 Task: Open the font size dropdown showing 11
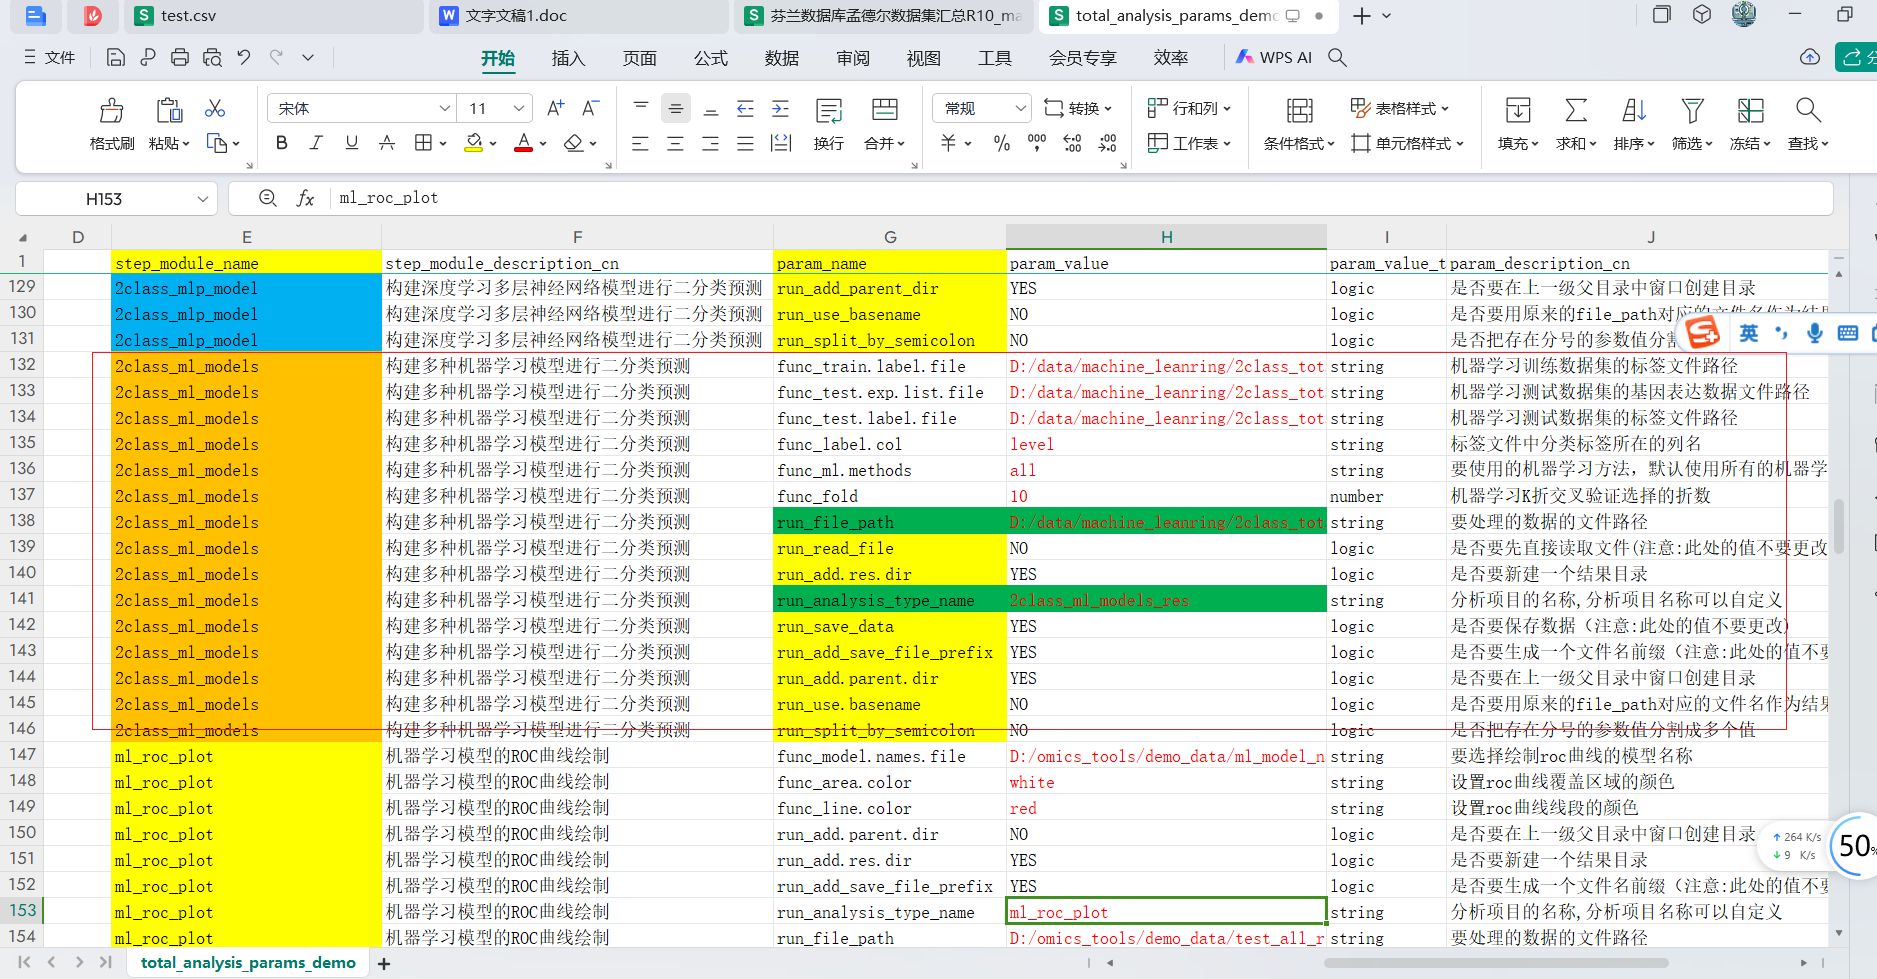pos(519,108)
